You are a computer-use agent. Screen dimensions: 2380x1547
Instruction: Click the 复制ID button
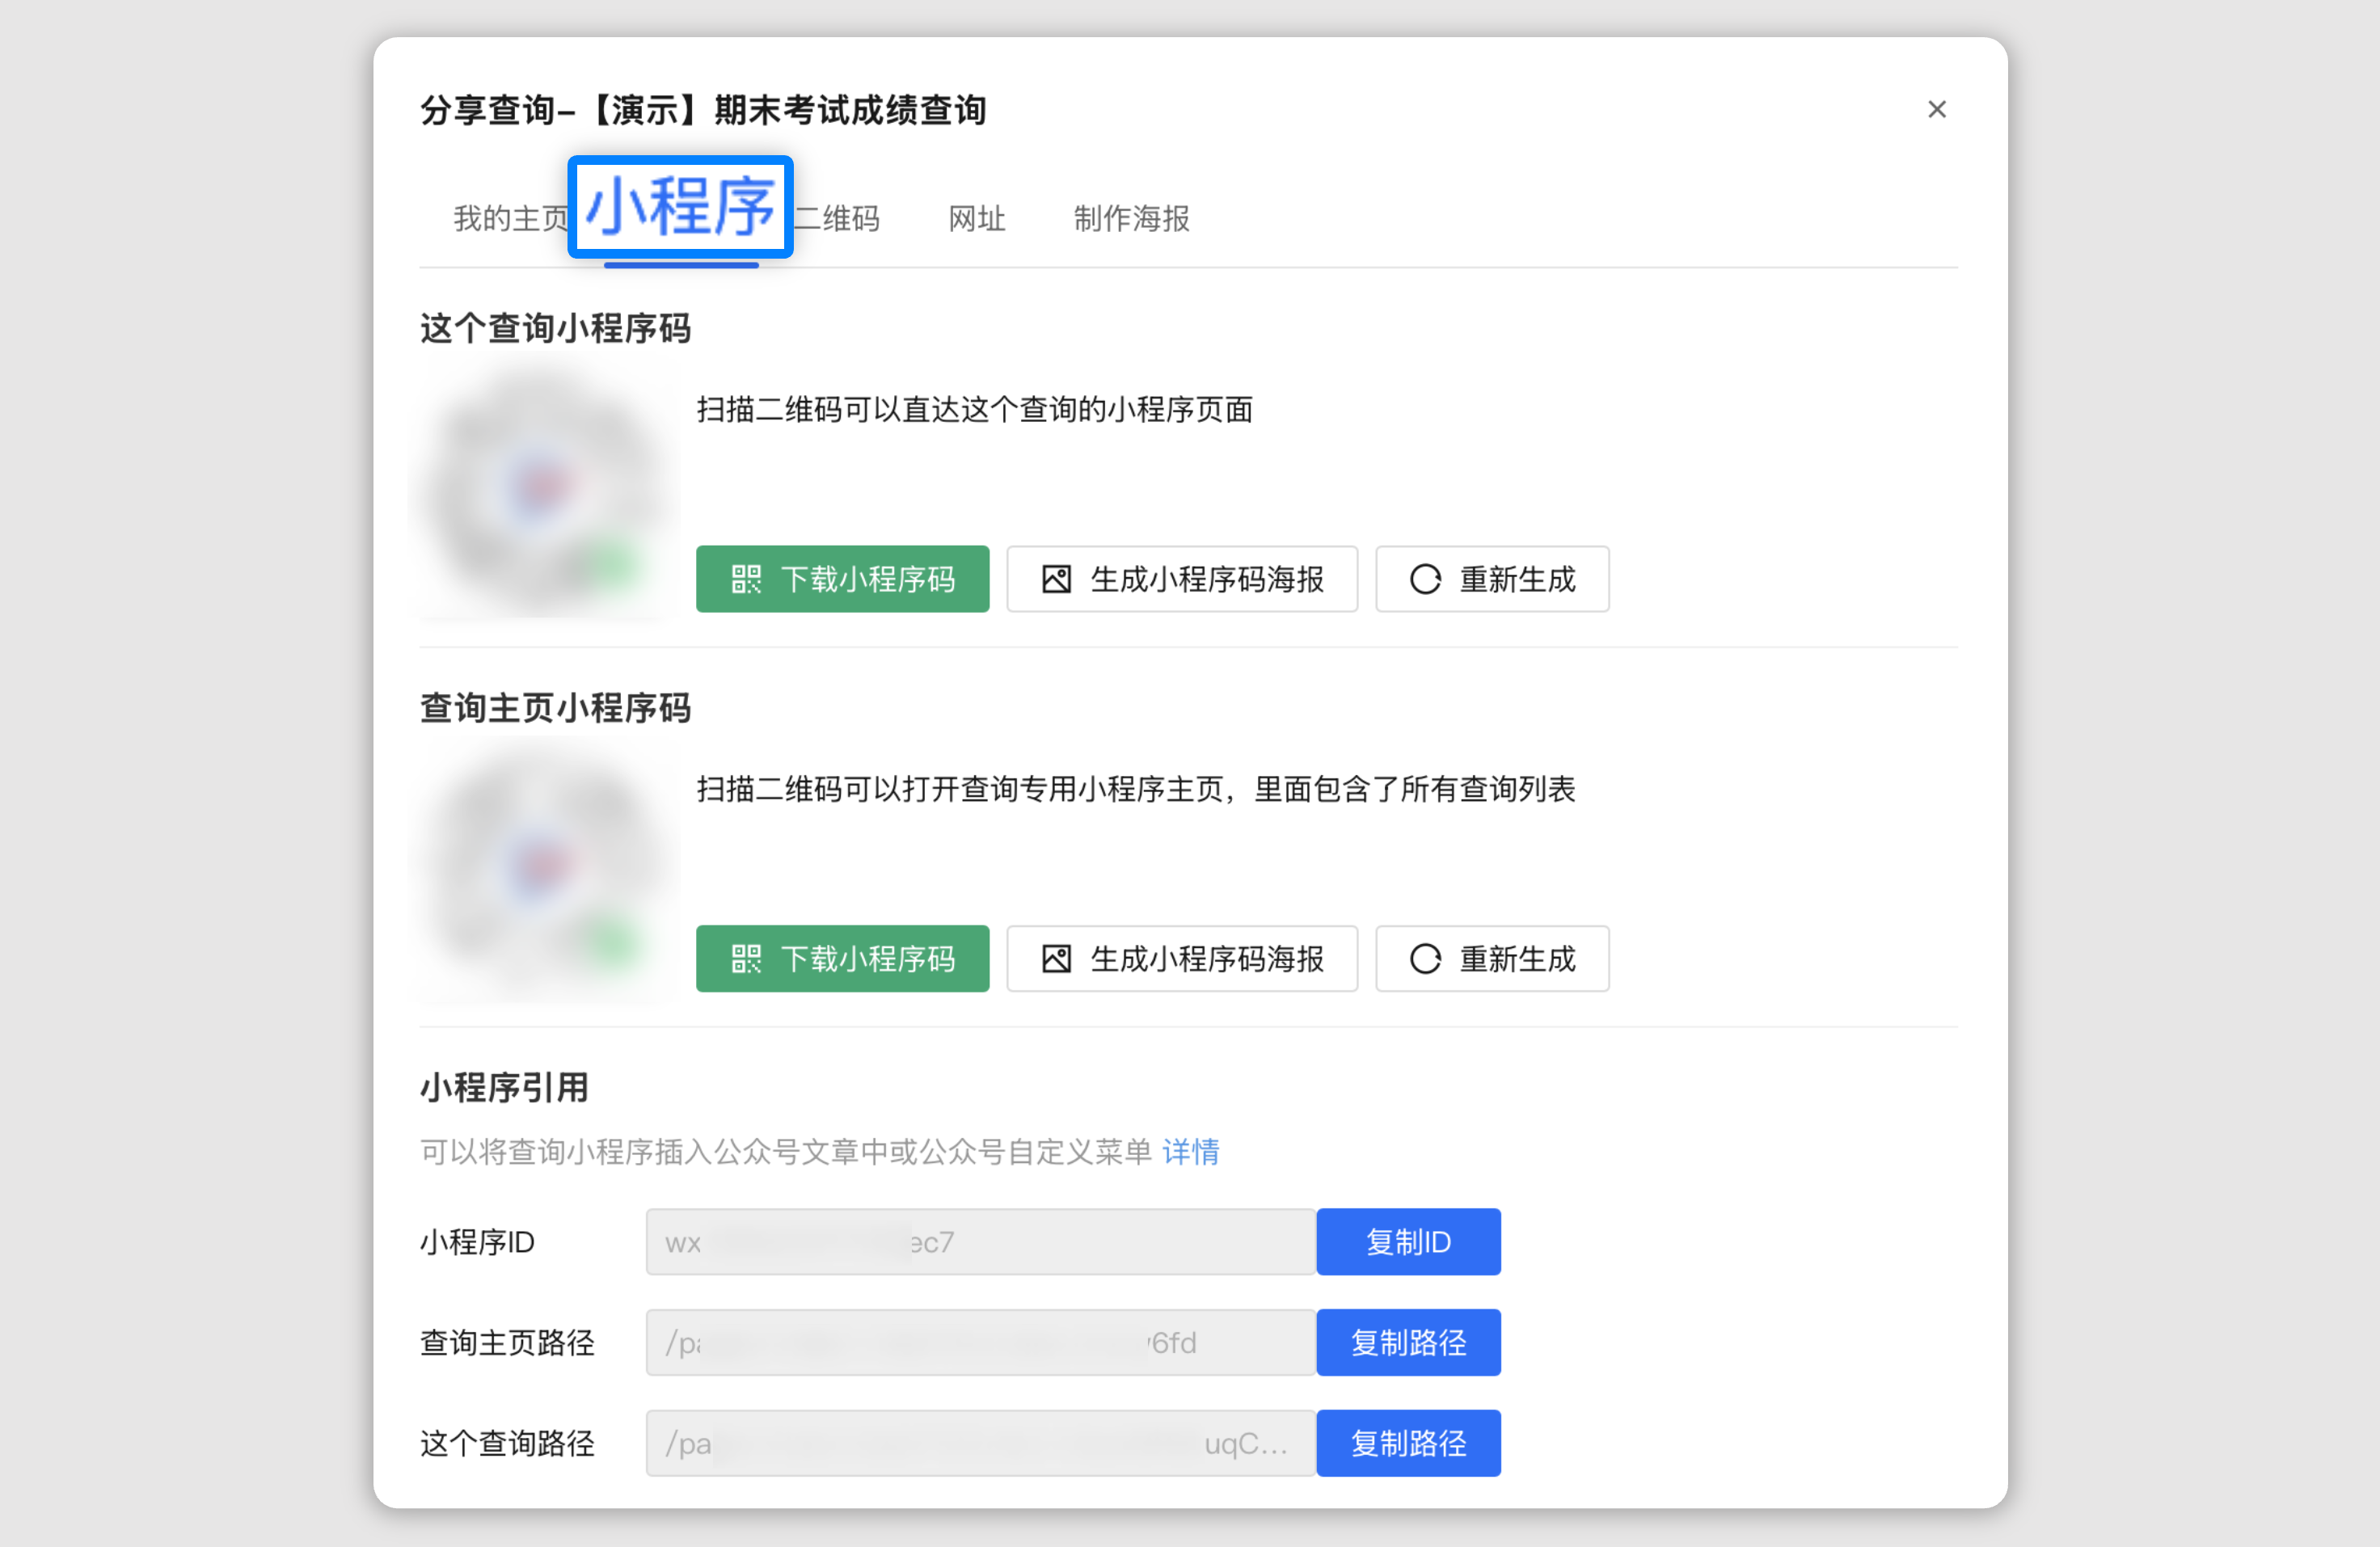[1408, 1242]
